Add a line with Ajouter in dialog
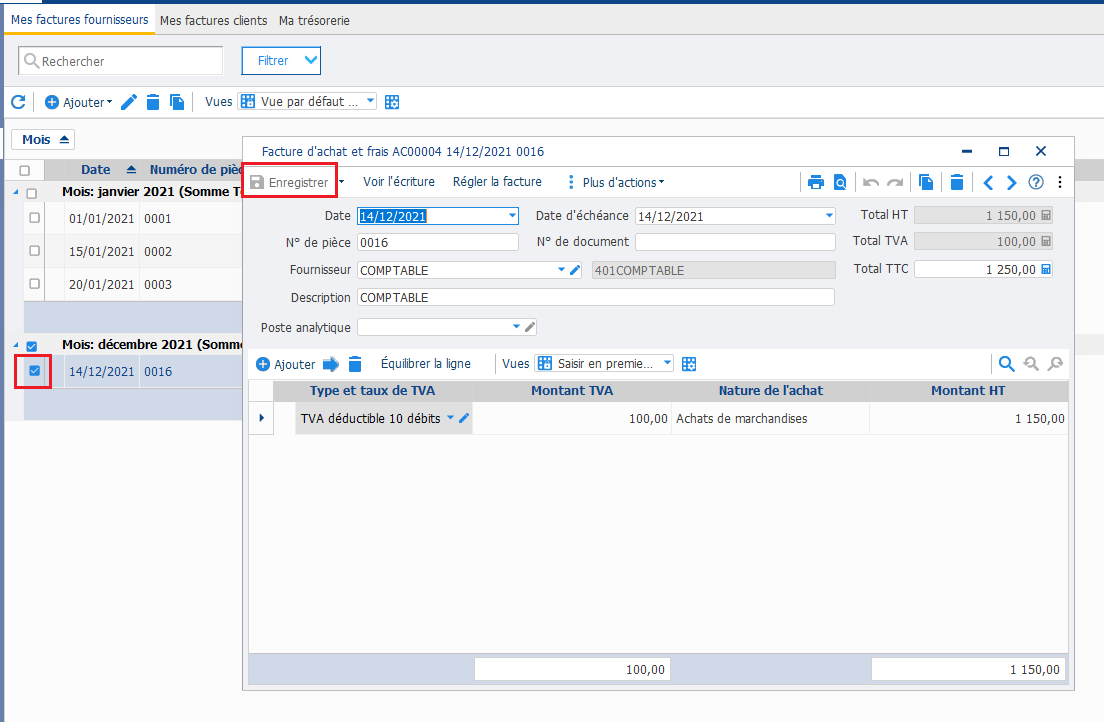This screenshot has height=722, width=1104. coord(285,364)
